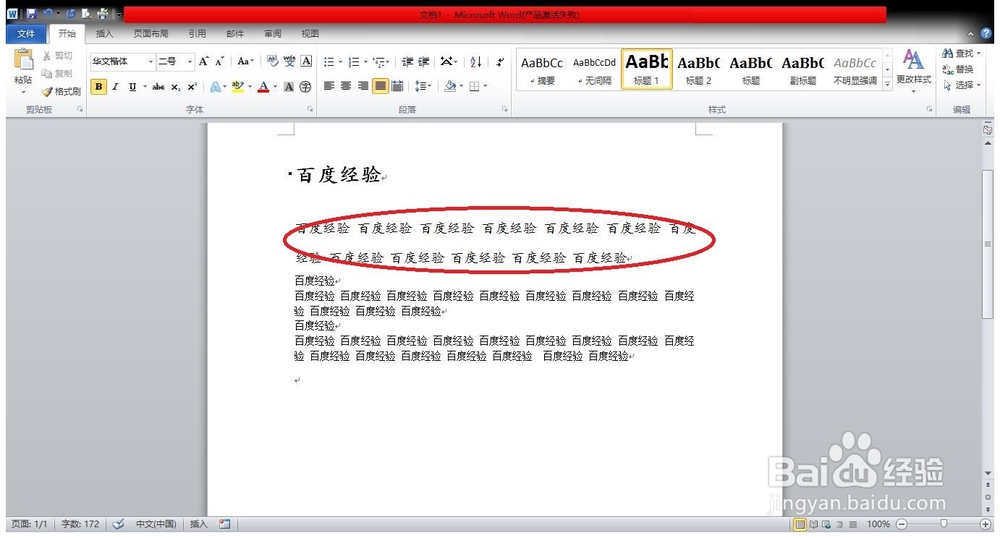Center the text
Viewport: 1000px width, 538px height.
pyautogui.click(x=346, y=85)
